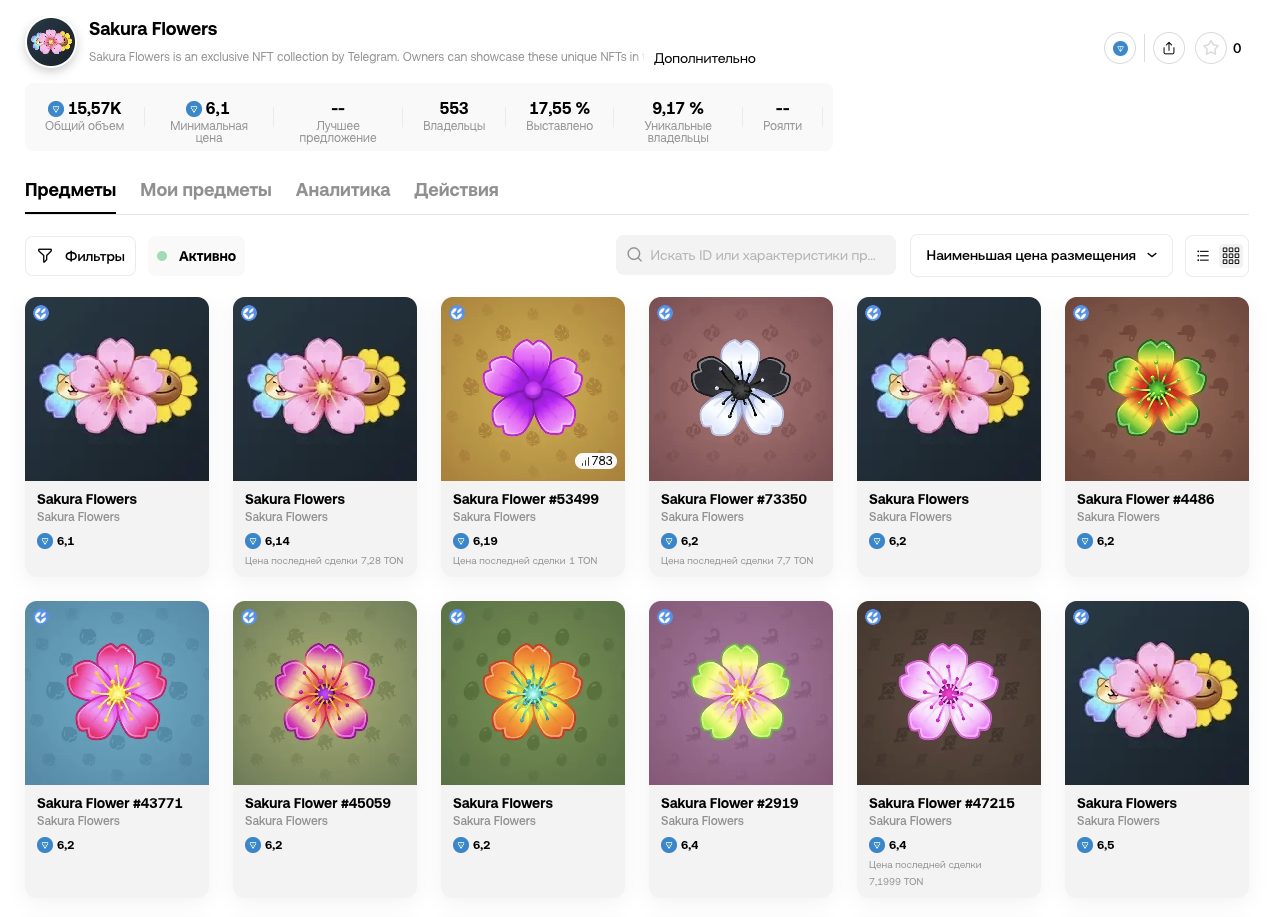Click the TON diamond button beside the share icon
The height and width of the screenshot is (917, 1274).
pyautogui.click(x=1120, y=48)
